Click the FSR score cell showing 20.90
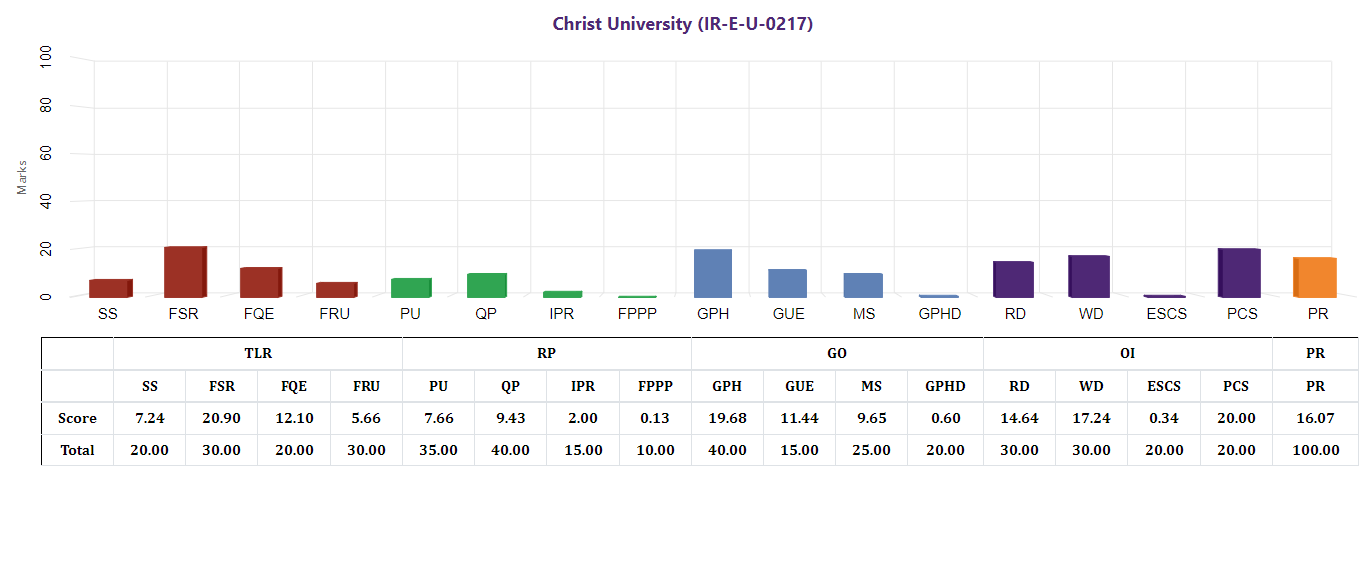The image size is (1366, 568). point(221,418)
